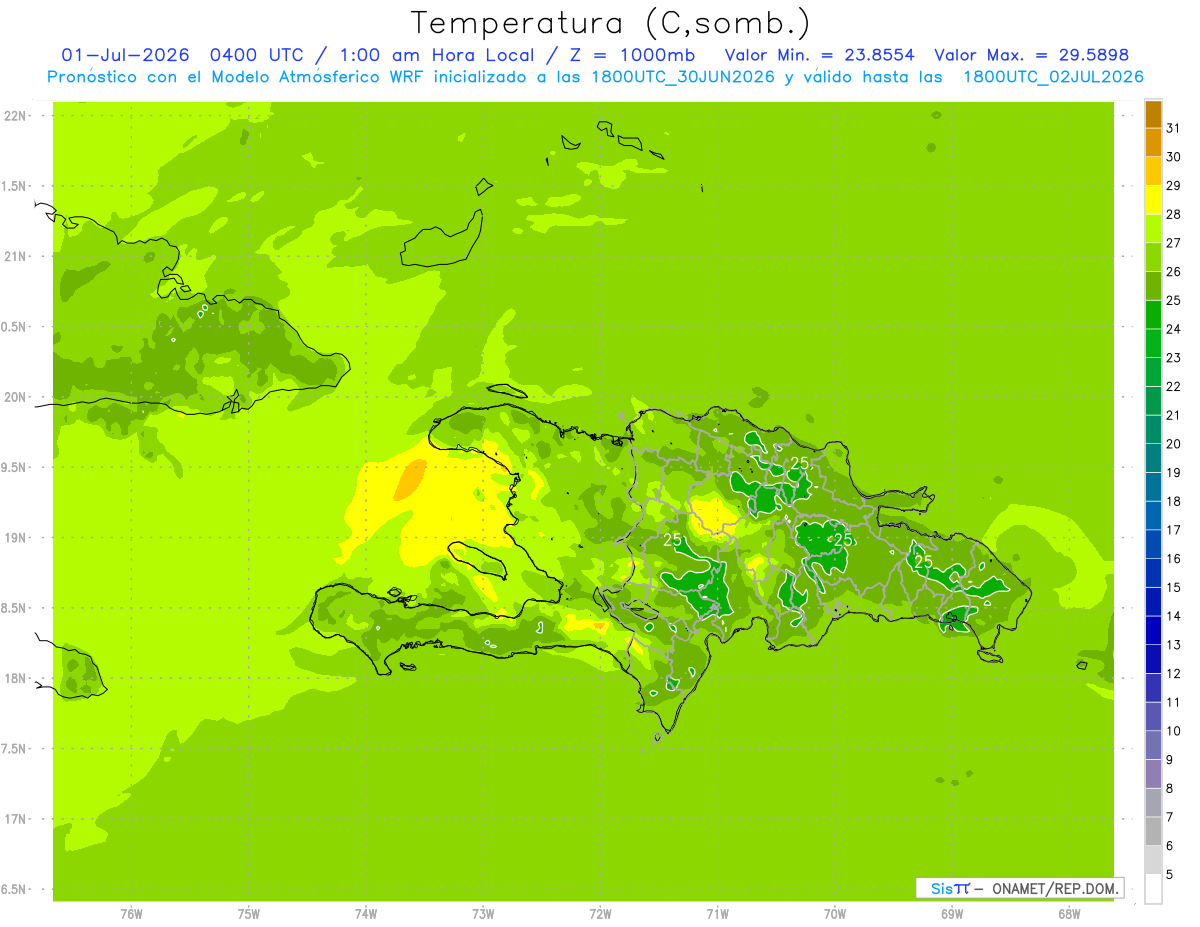This screenshot has height=927, width=1200.
Task: Click the 72W longitude axis label
Action: tap(600, 914)
